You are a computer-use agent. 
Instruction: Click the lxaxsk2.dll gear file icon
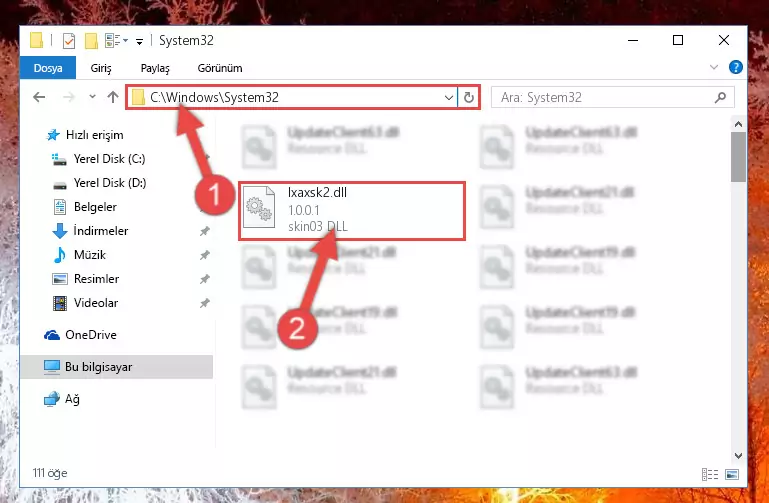pos(259,207)
